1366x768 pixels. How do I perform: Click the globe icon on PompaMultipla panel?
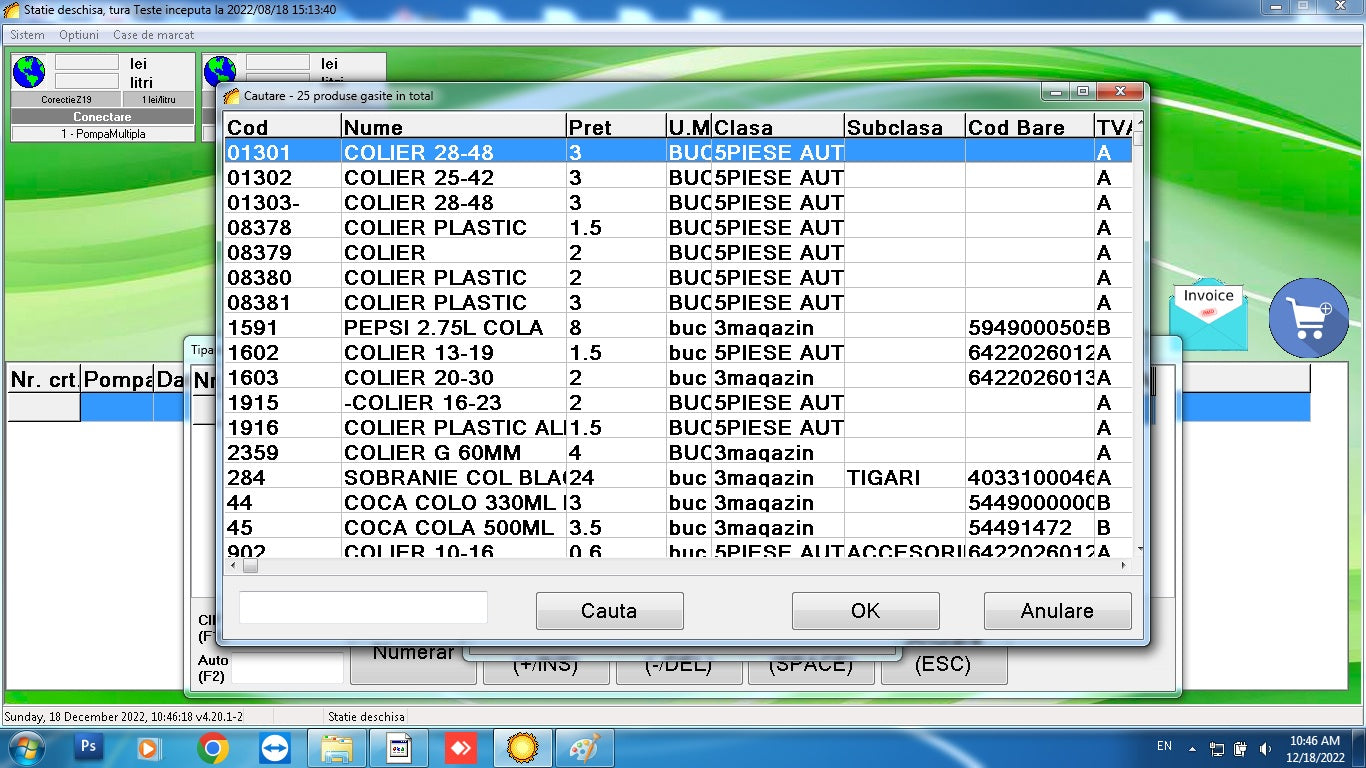[x=28, y=73]
